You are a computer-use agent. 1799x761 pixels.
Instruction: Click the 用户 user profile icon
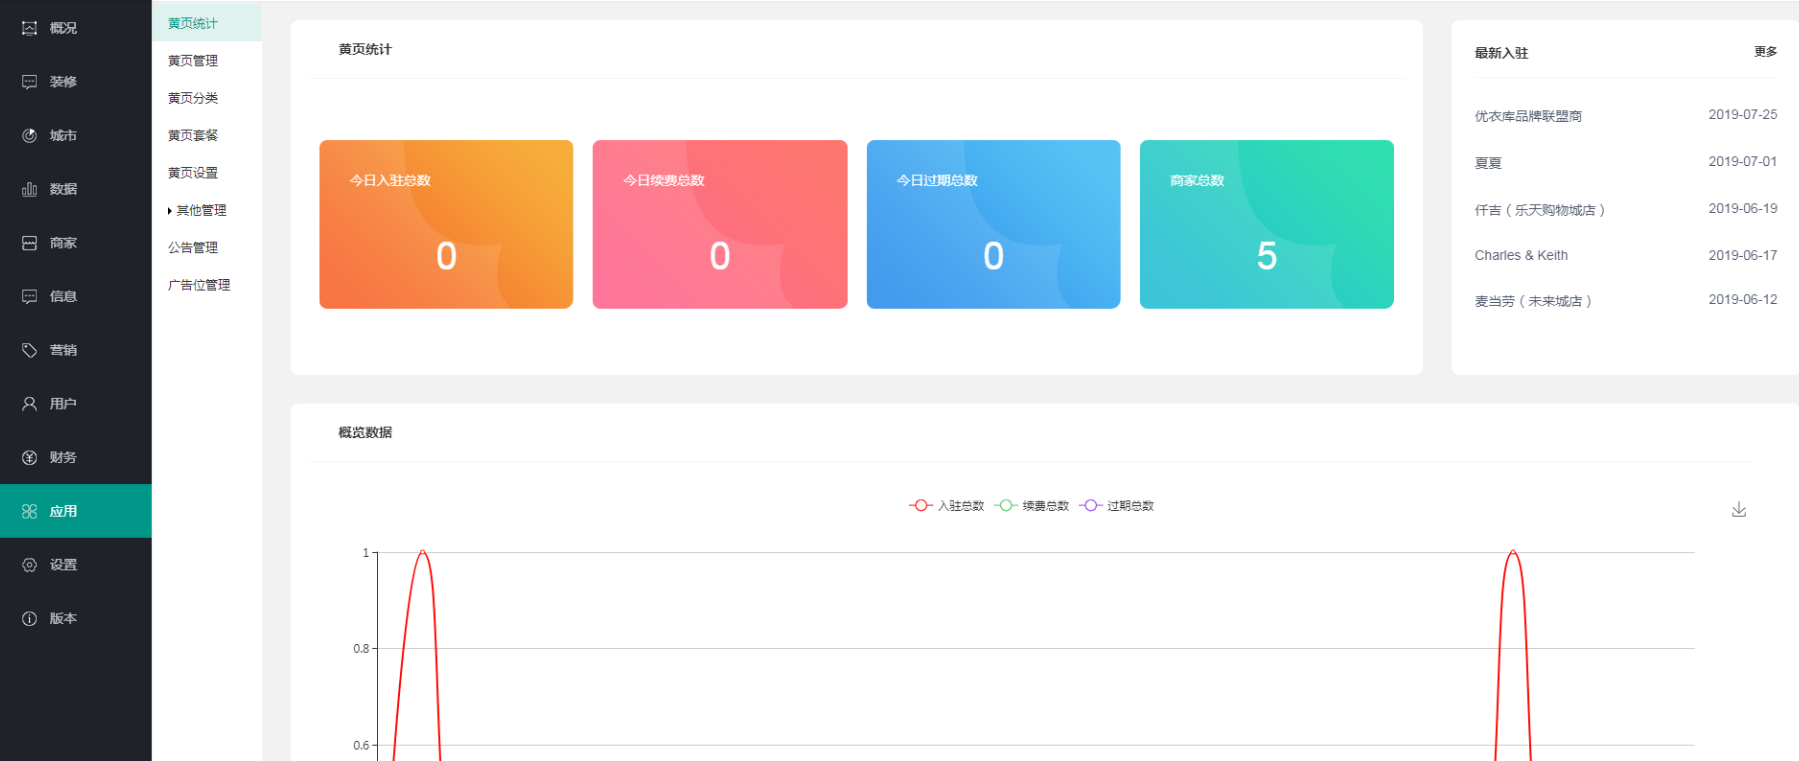tap(29, 404)
